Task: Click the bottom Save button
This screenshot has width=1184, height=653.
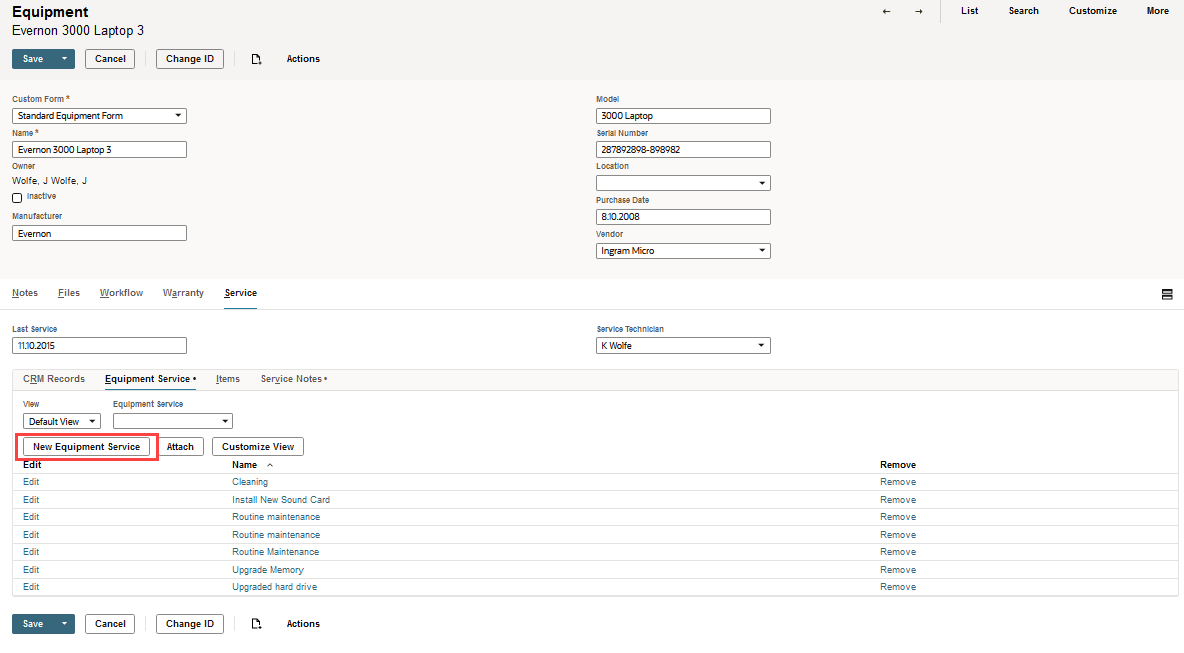Action: [33, 624]
